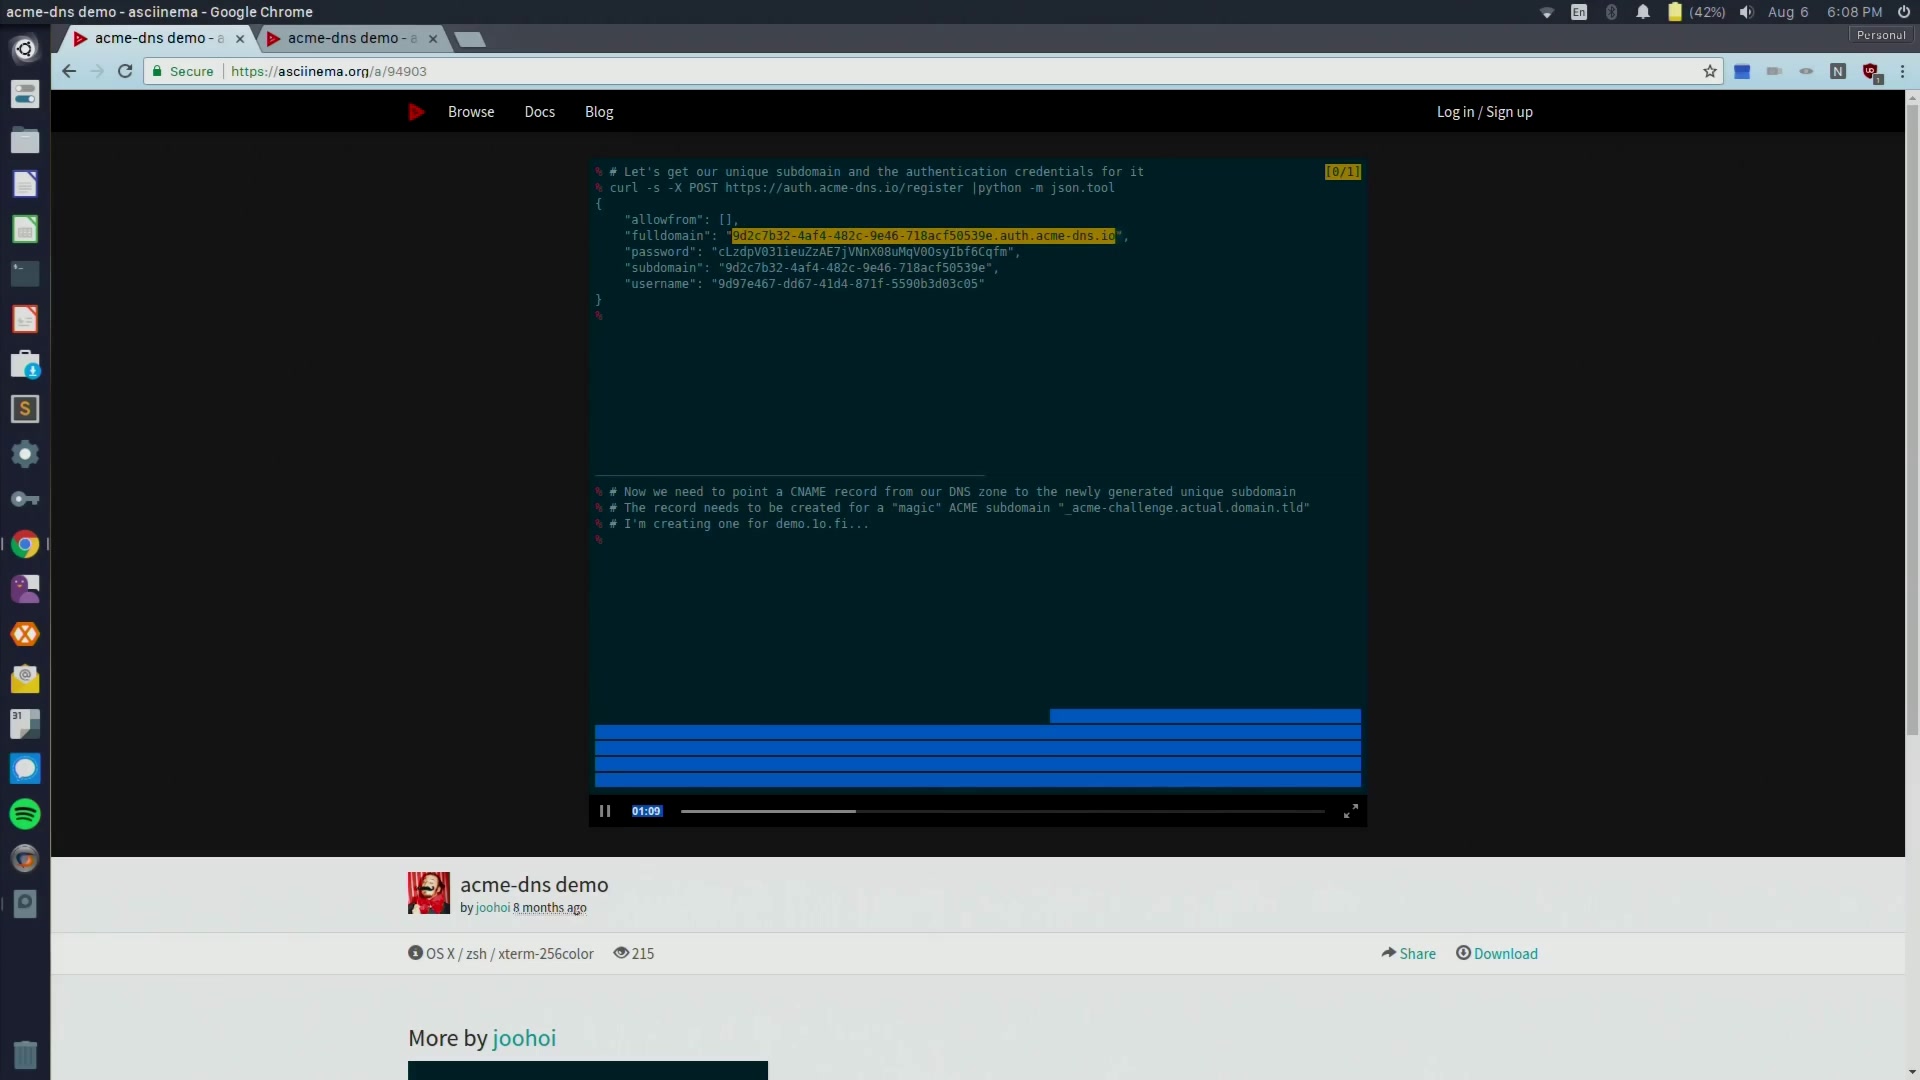Click the blue extension icon in the toolbar
1920x1080 pixels.
(x=1742, y=71)
